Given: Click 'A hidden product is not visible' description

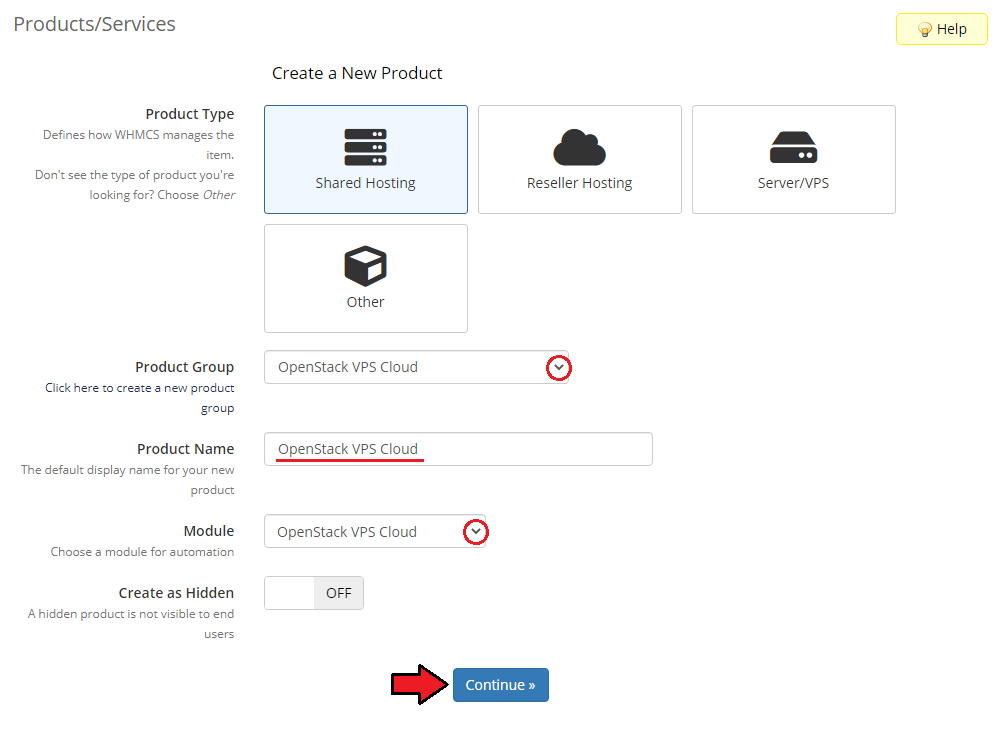Looking at the screenshot, I should tap(131, 623).
